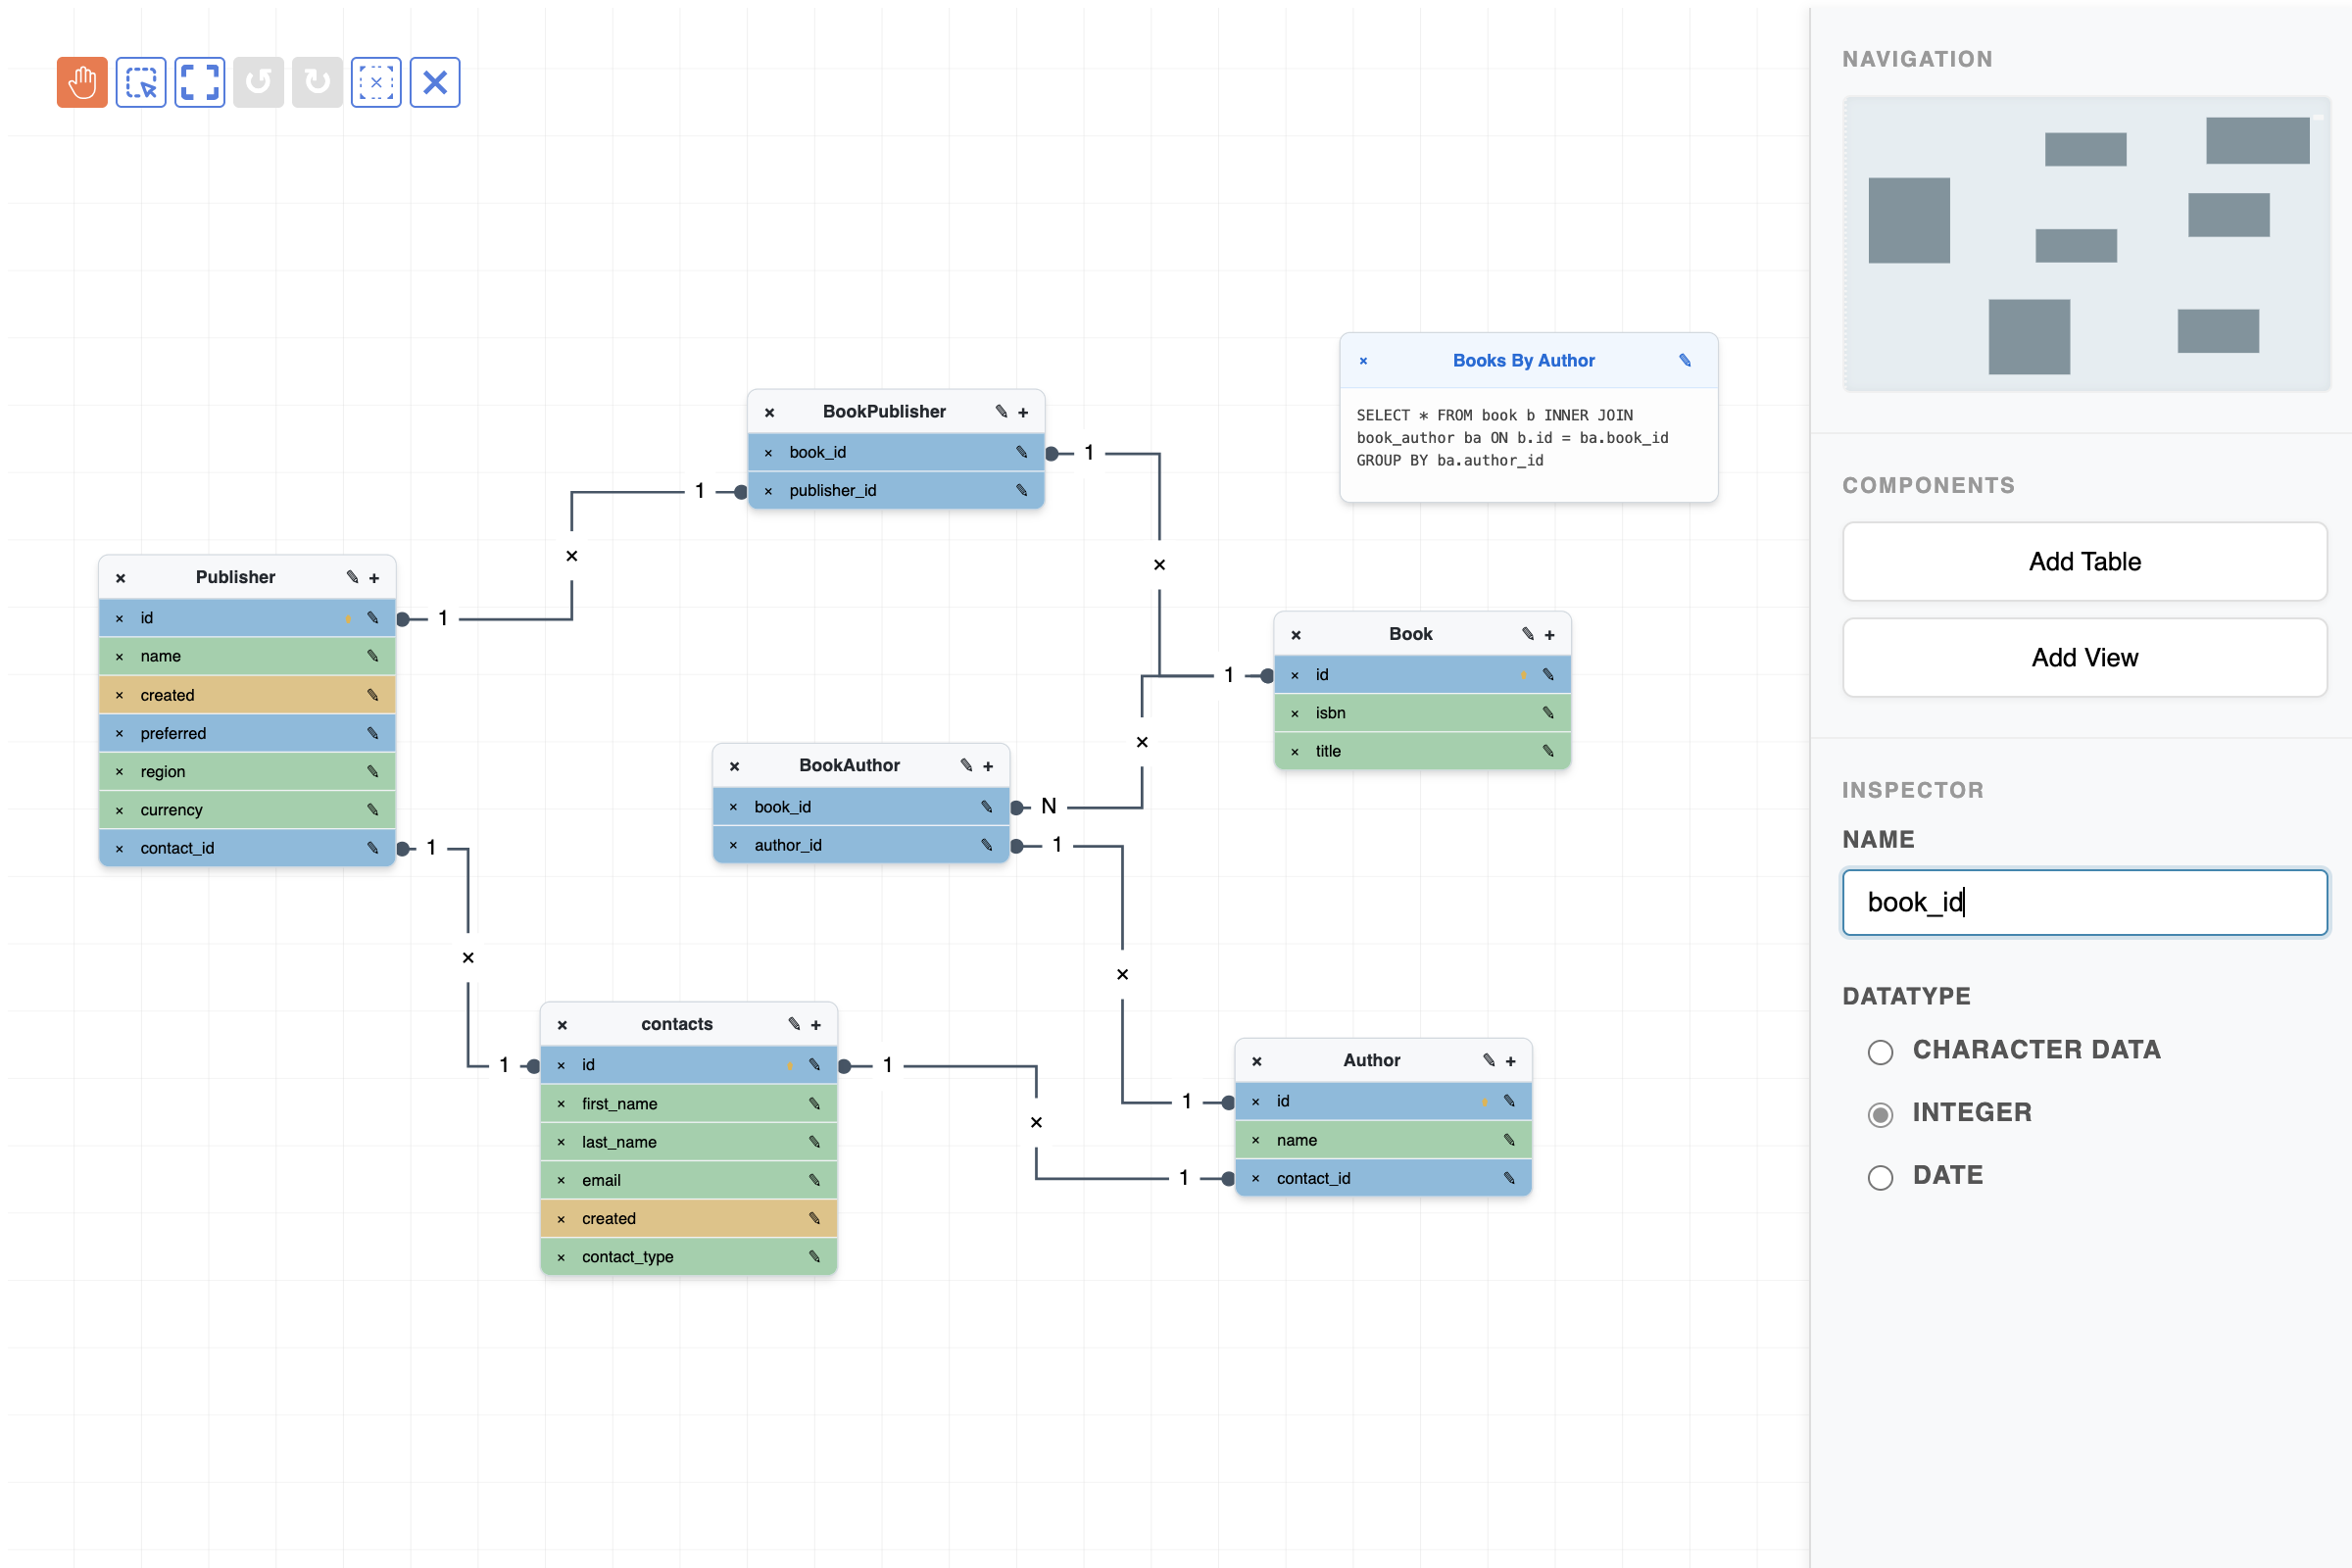Click the Books By Author SQL text

tap(1512, 438)
